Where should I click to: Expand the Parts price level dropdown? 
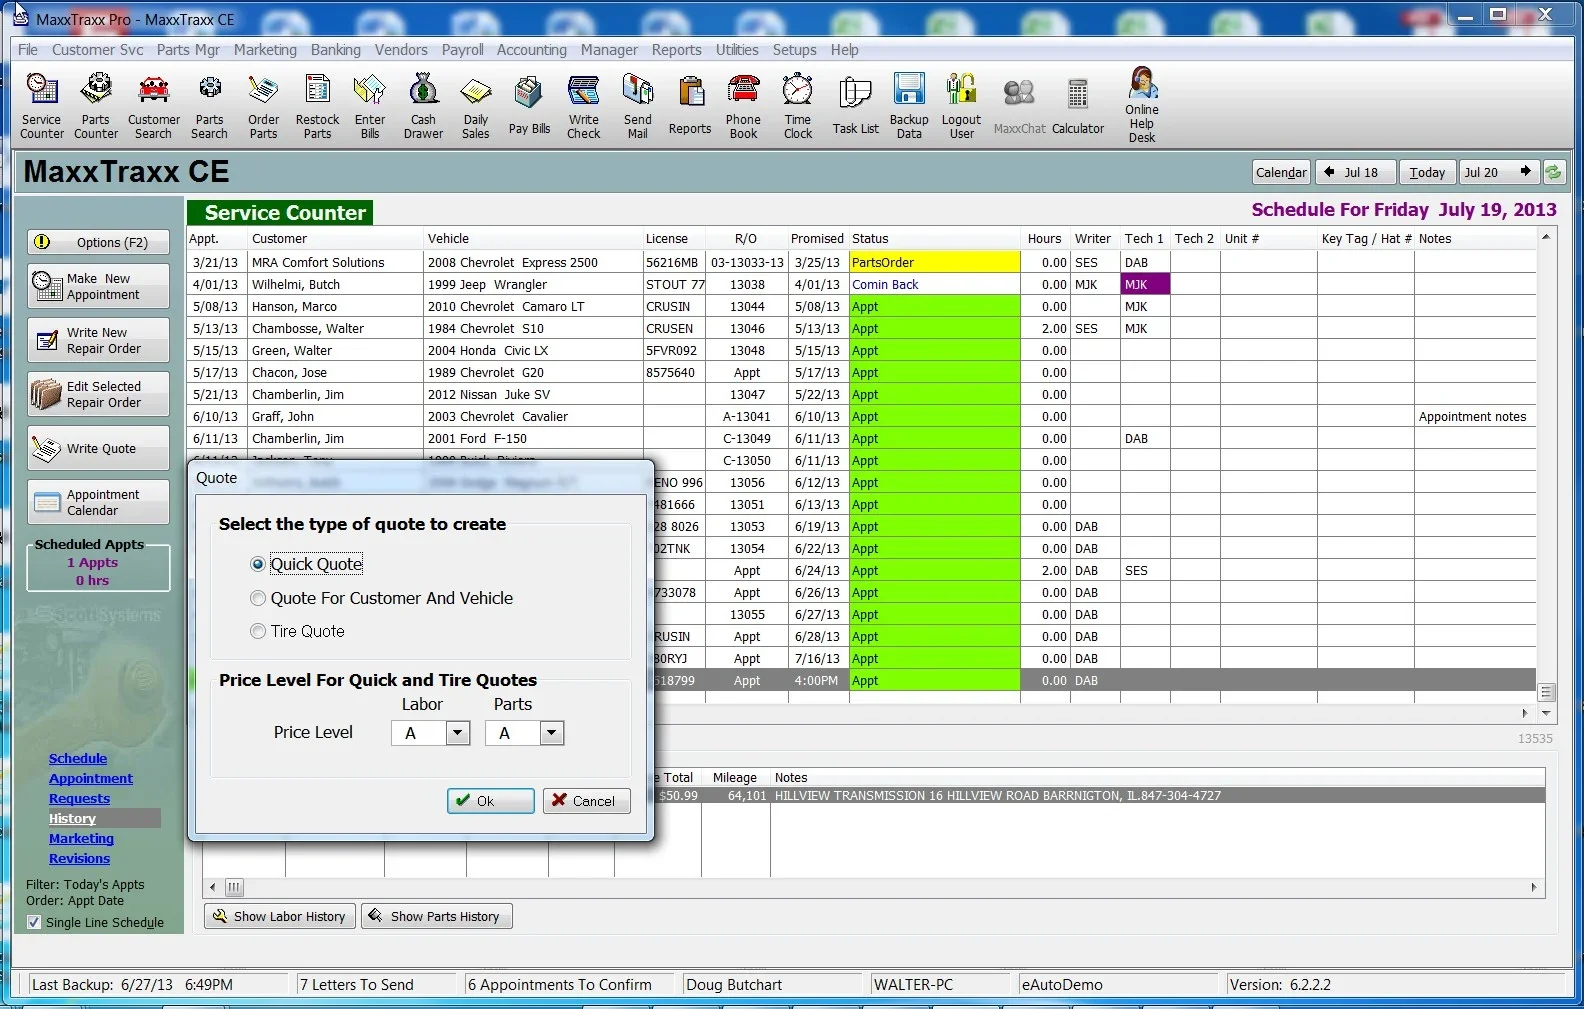(x=551, y=733)
